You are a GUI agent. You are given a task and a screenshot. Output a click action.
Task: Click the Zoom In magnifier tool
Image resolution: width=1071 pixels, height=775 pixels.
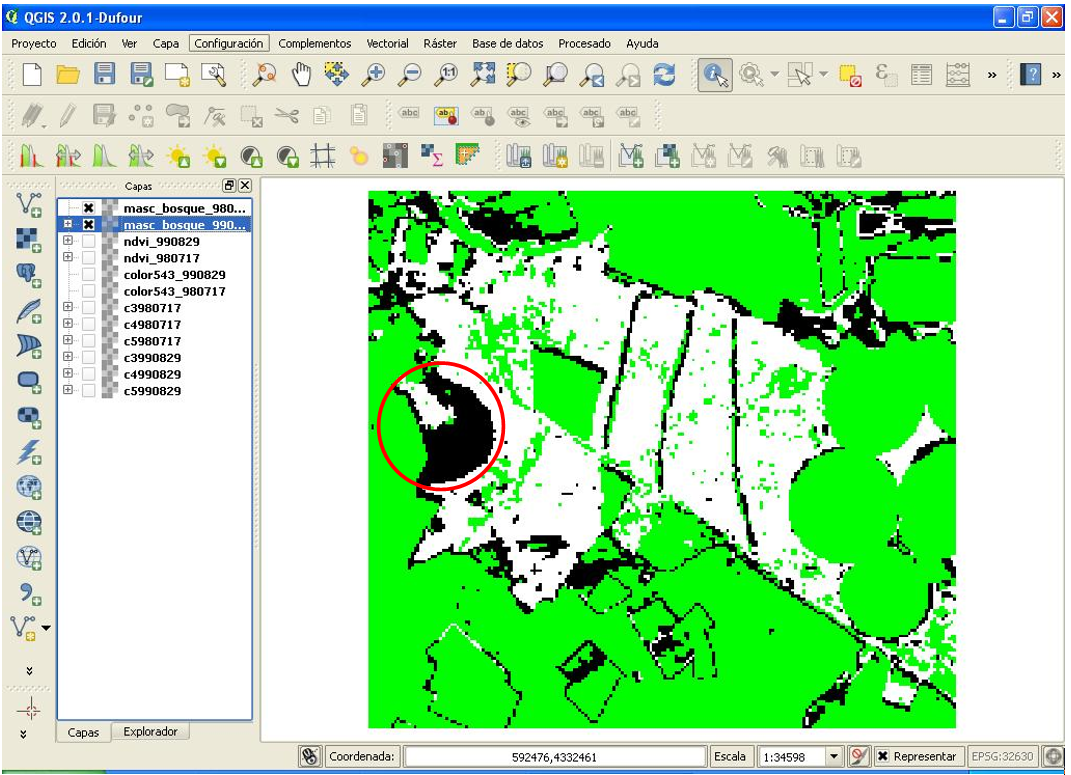[374, 74]
